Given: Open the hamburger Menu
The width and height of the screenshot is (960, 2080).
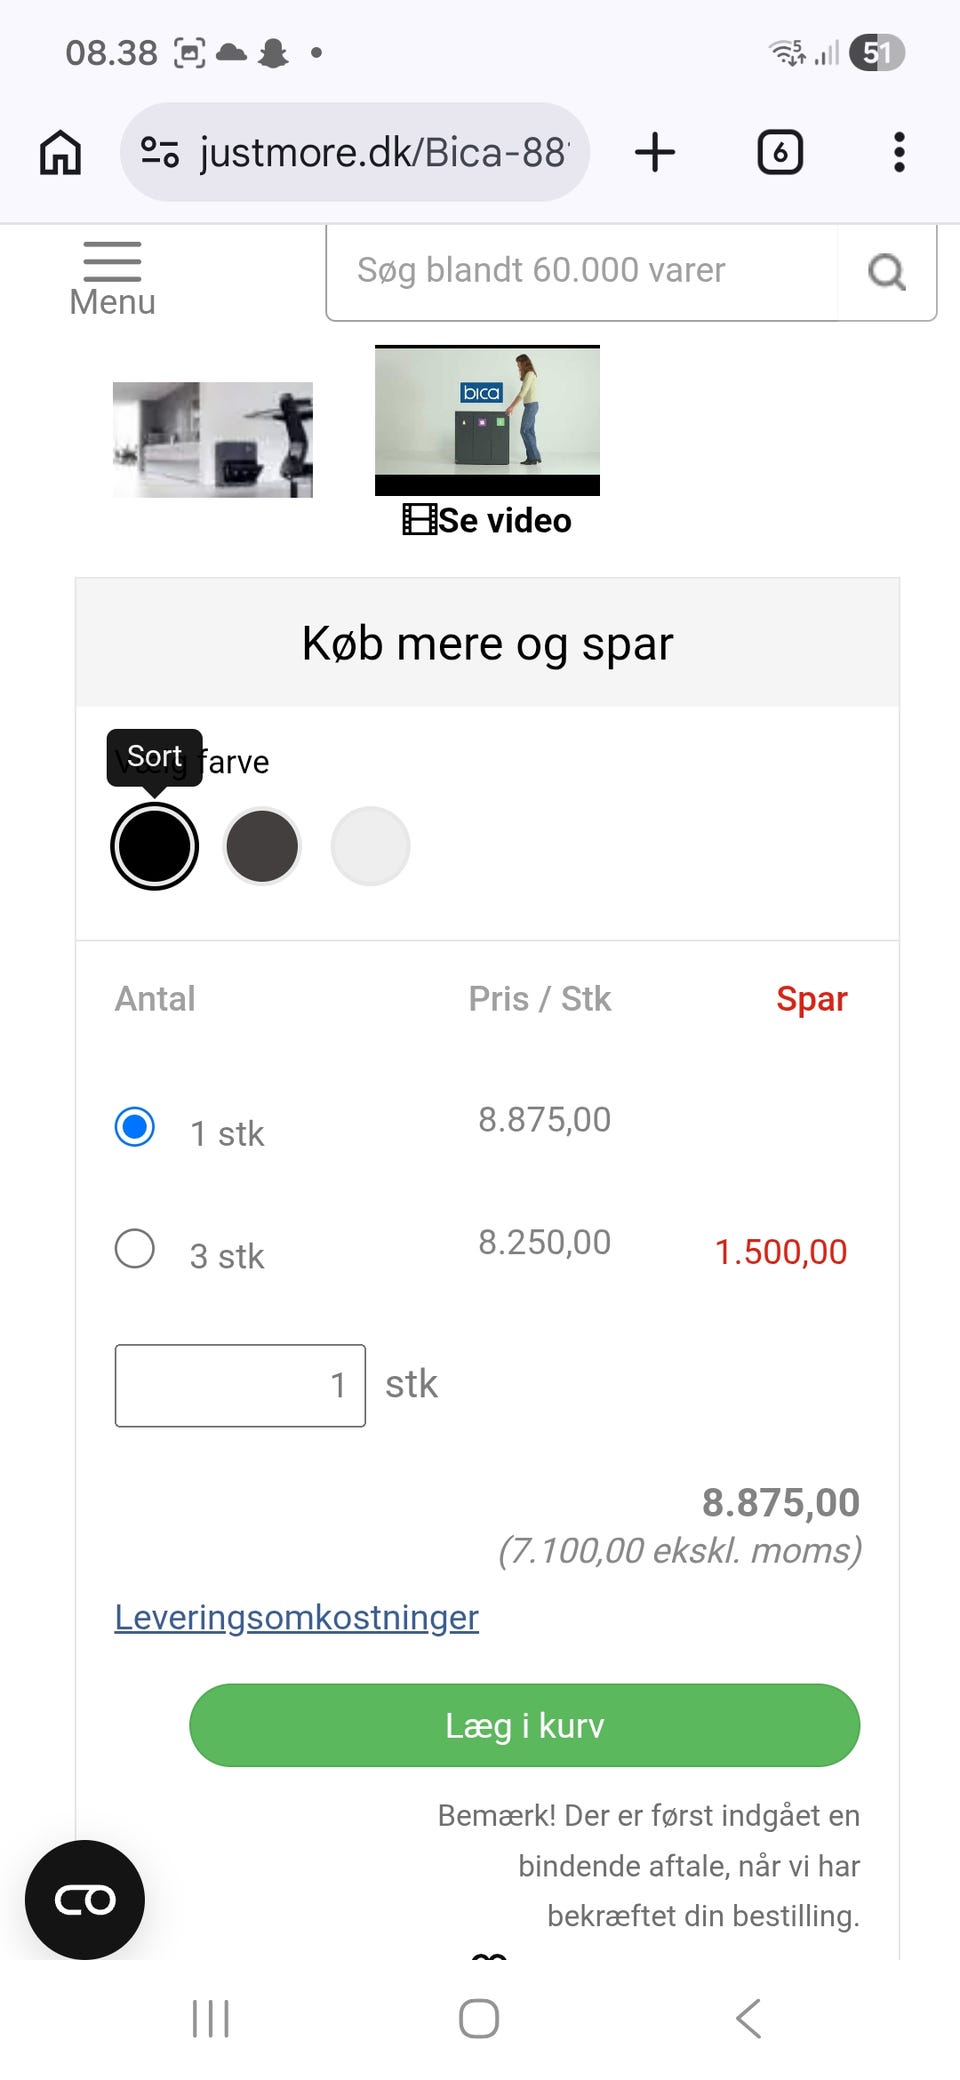Looking at the screenshot, I should [112, 279].
